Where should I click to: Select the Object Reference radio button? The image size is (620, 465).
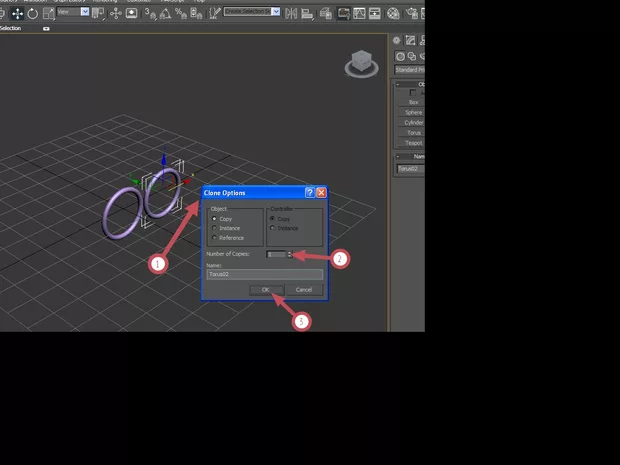point(214,238)
